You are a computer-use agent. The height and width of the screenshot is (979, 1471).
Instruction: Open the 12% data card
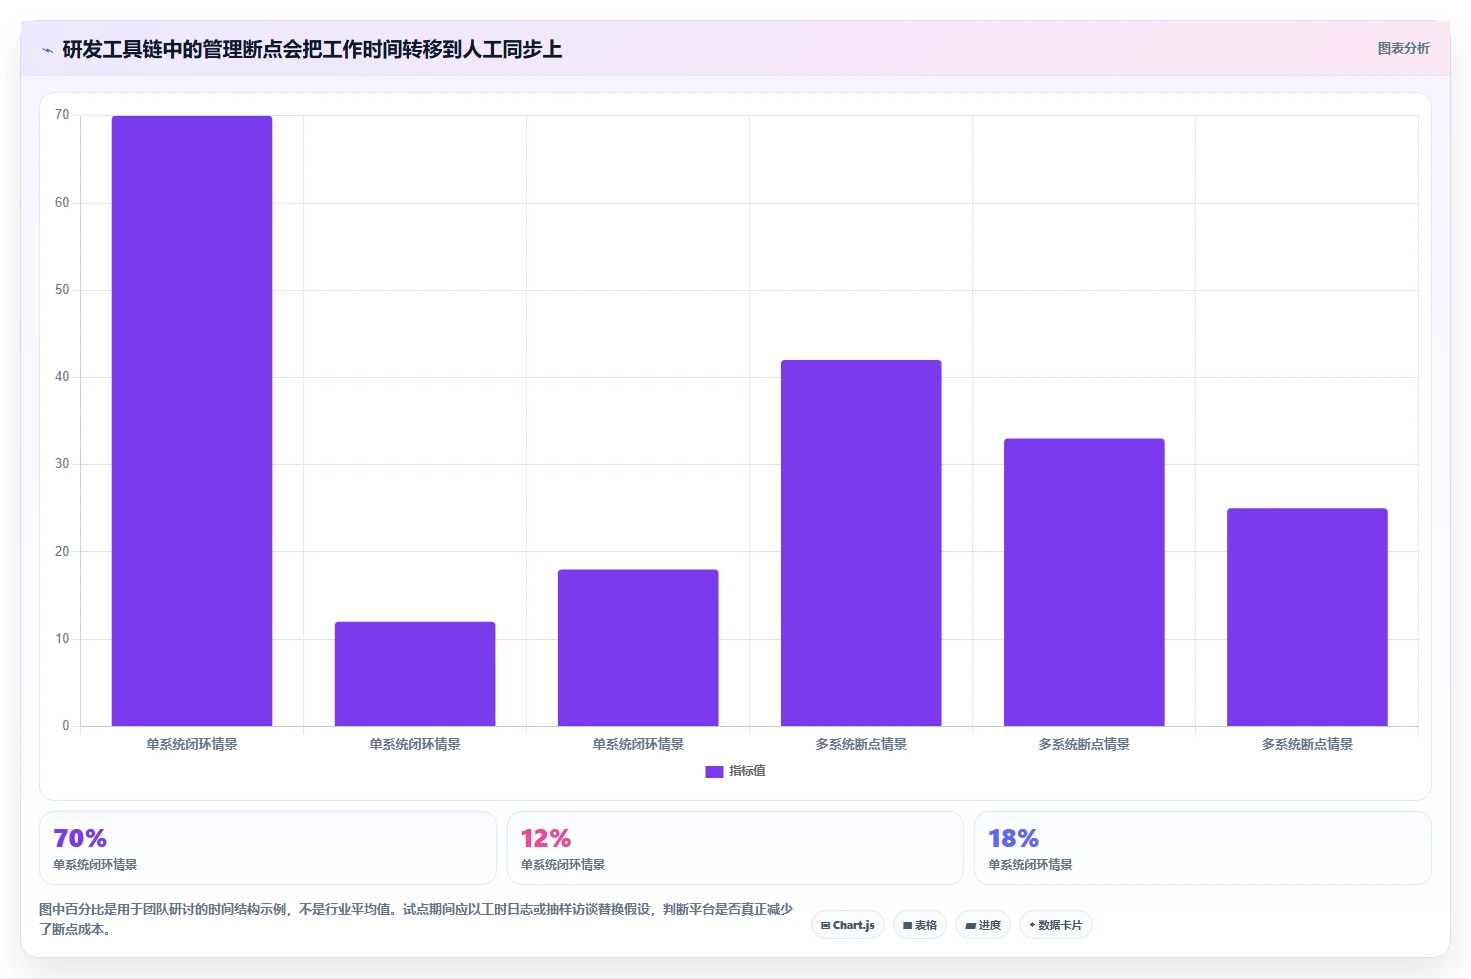coord(735,848)
